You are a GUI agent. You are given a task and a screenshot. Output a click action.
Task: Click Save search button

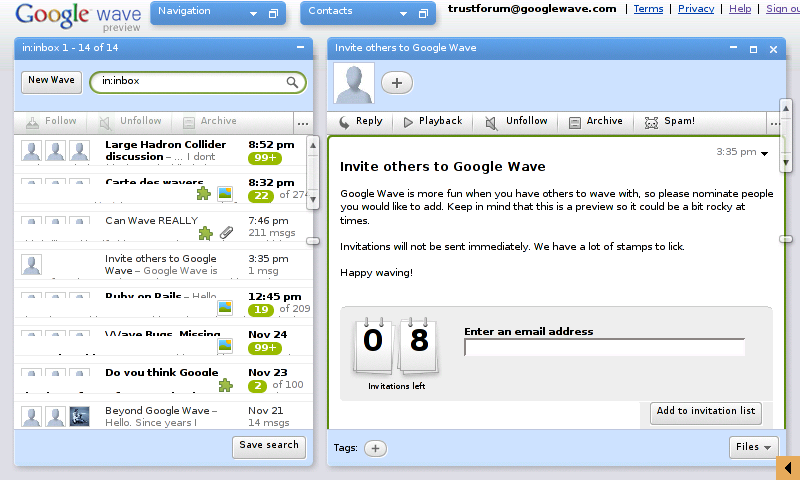(x=269, y=446)
